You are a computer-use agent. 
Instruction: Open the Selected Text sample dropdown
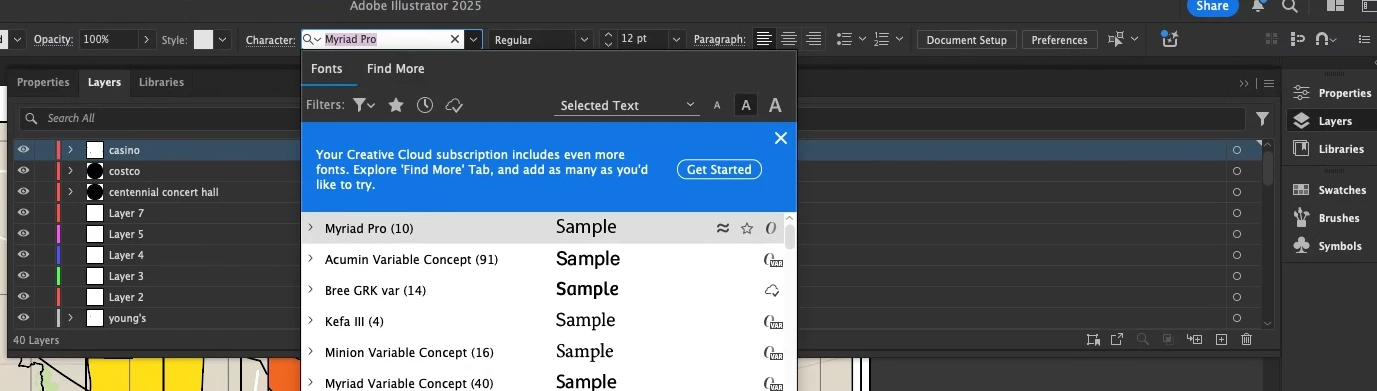(x=627, y=105)
